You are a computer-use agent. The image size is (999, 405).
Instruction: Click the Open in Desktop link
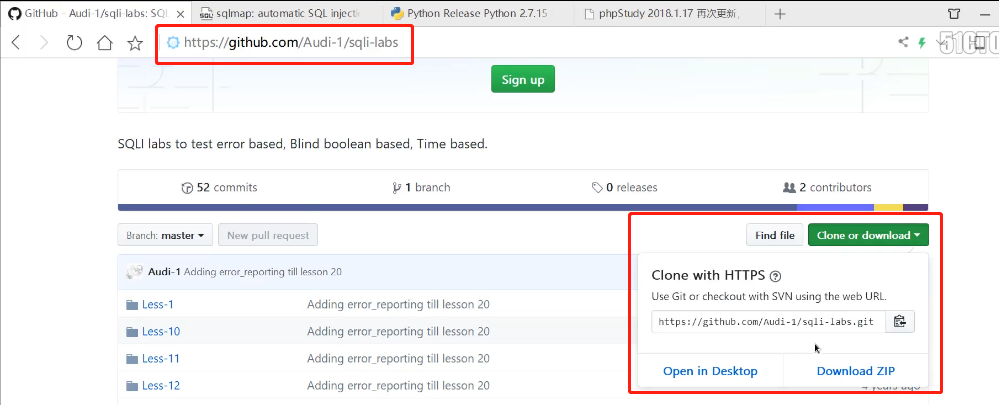click(x=710, y=371)
